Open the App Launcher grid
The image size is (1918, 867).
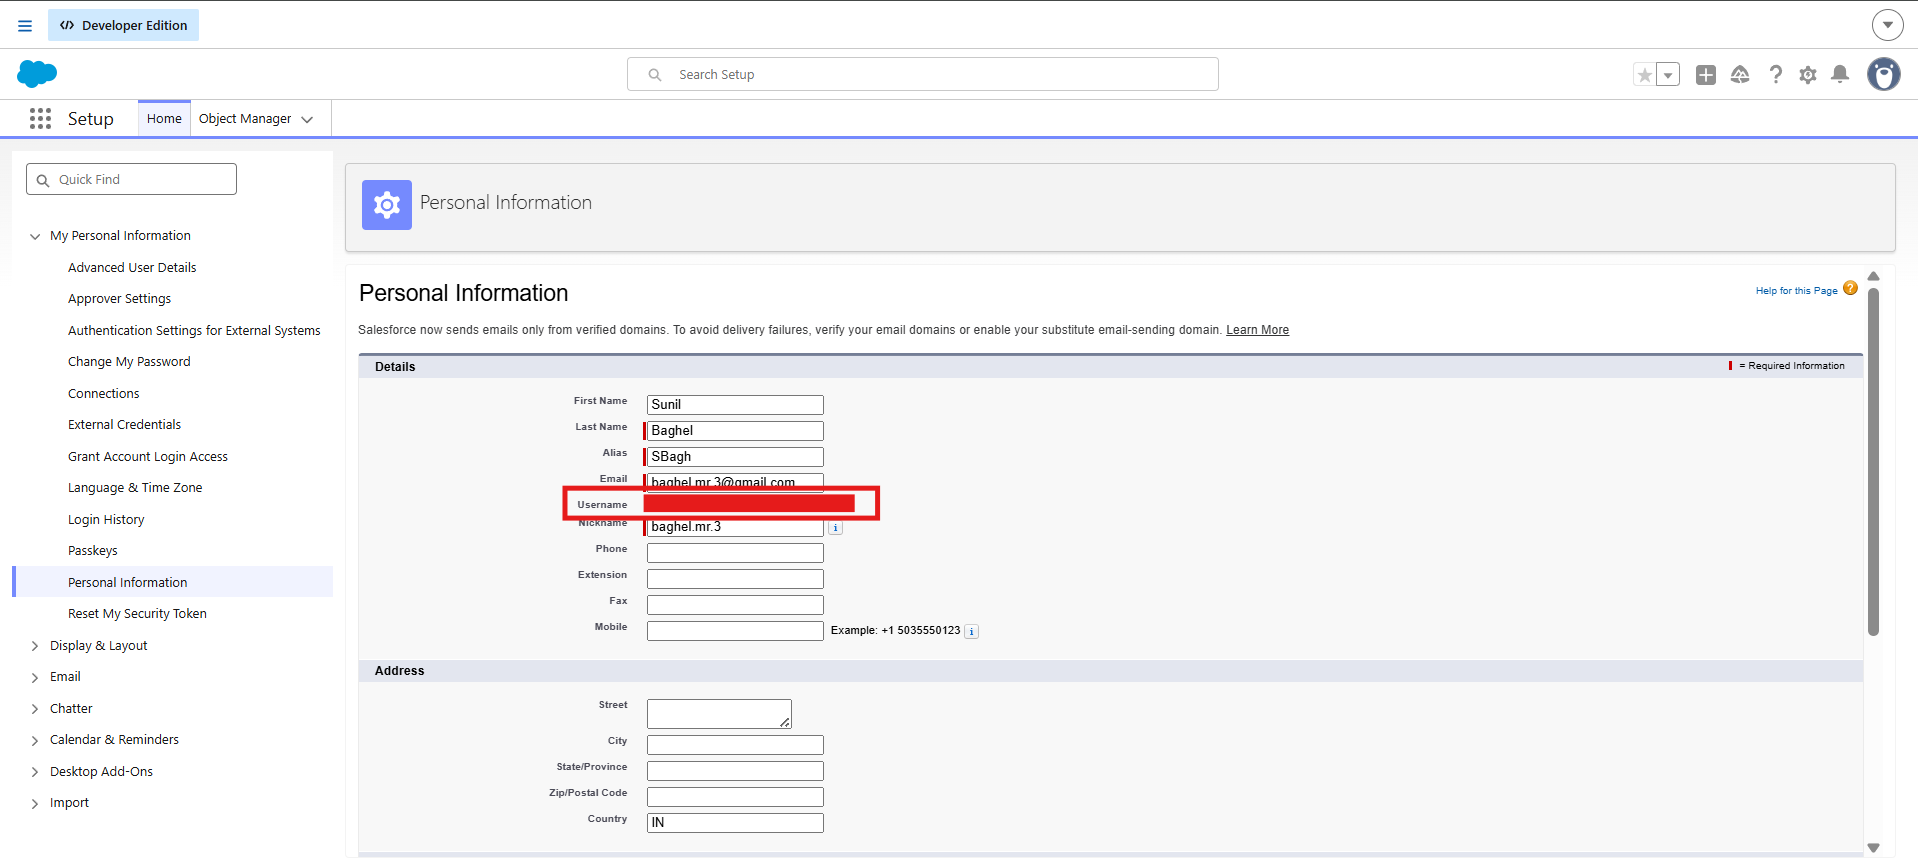point(40,119)
